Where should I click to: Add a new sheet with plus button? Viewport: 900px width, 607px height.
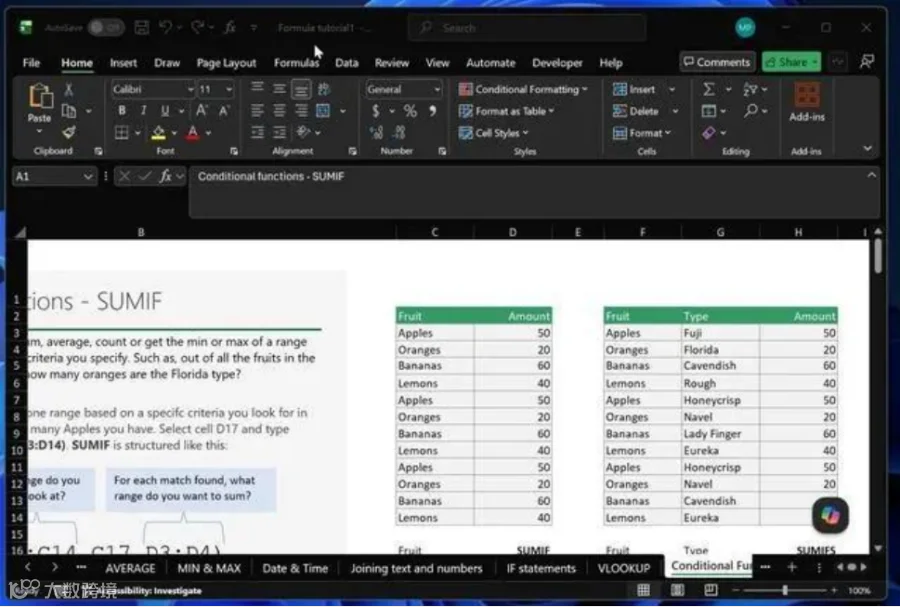click(792, 567)
